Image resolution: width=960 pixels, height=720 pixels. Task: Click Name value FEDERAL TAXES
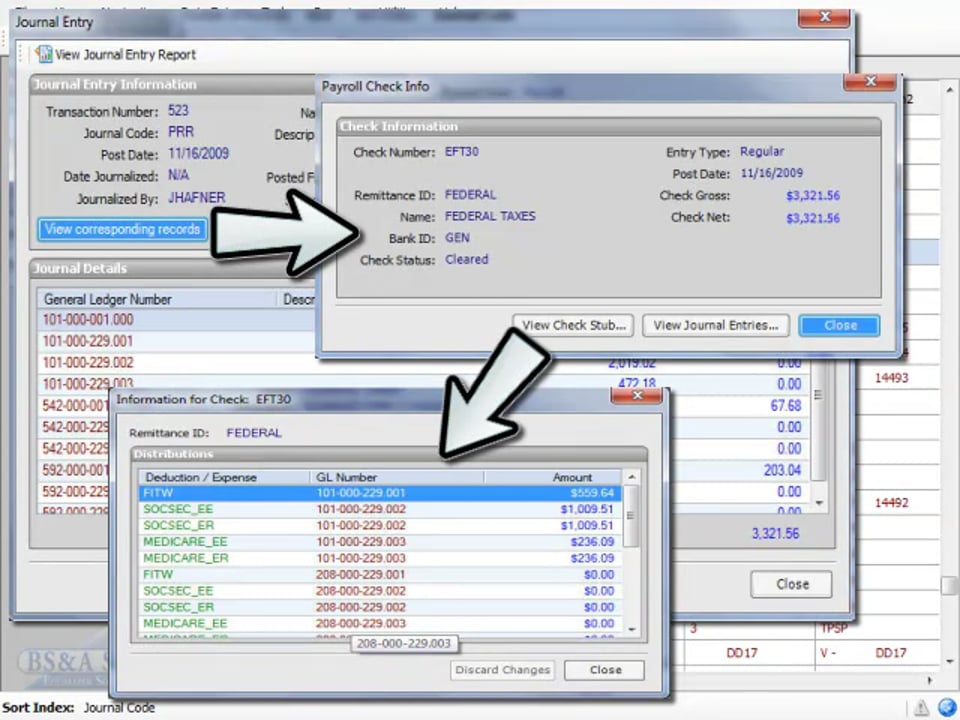point(490,216)
